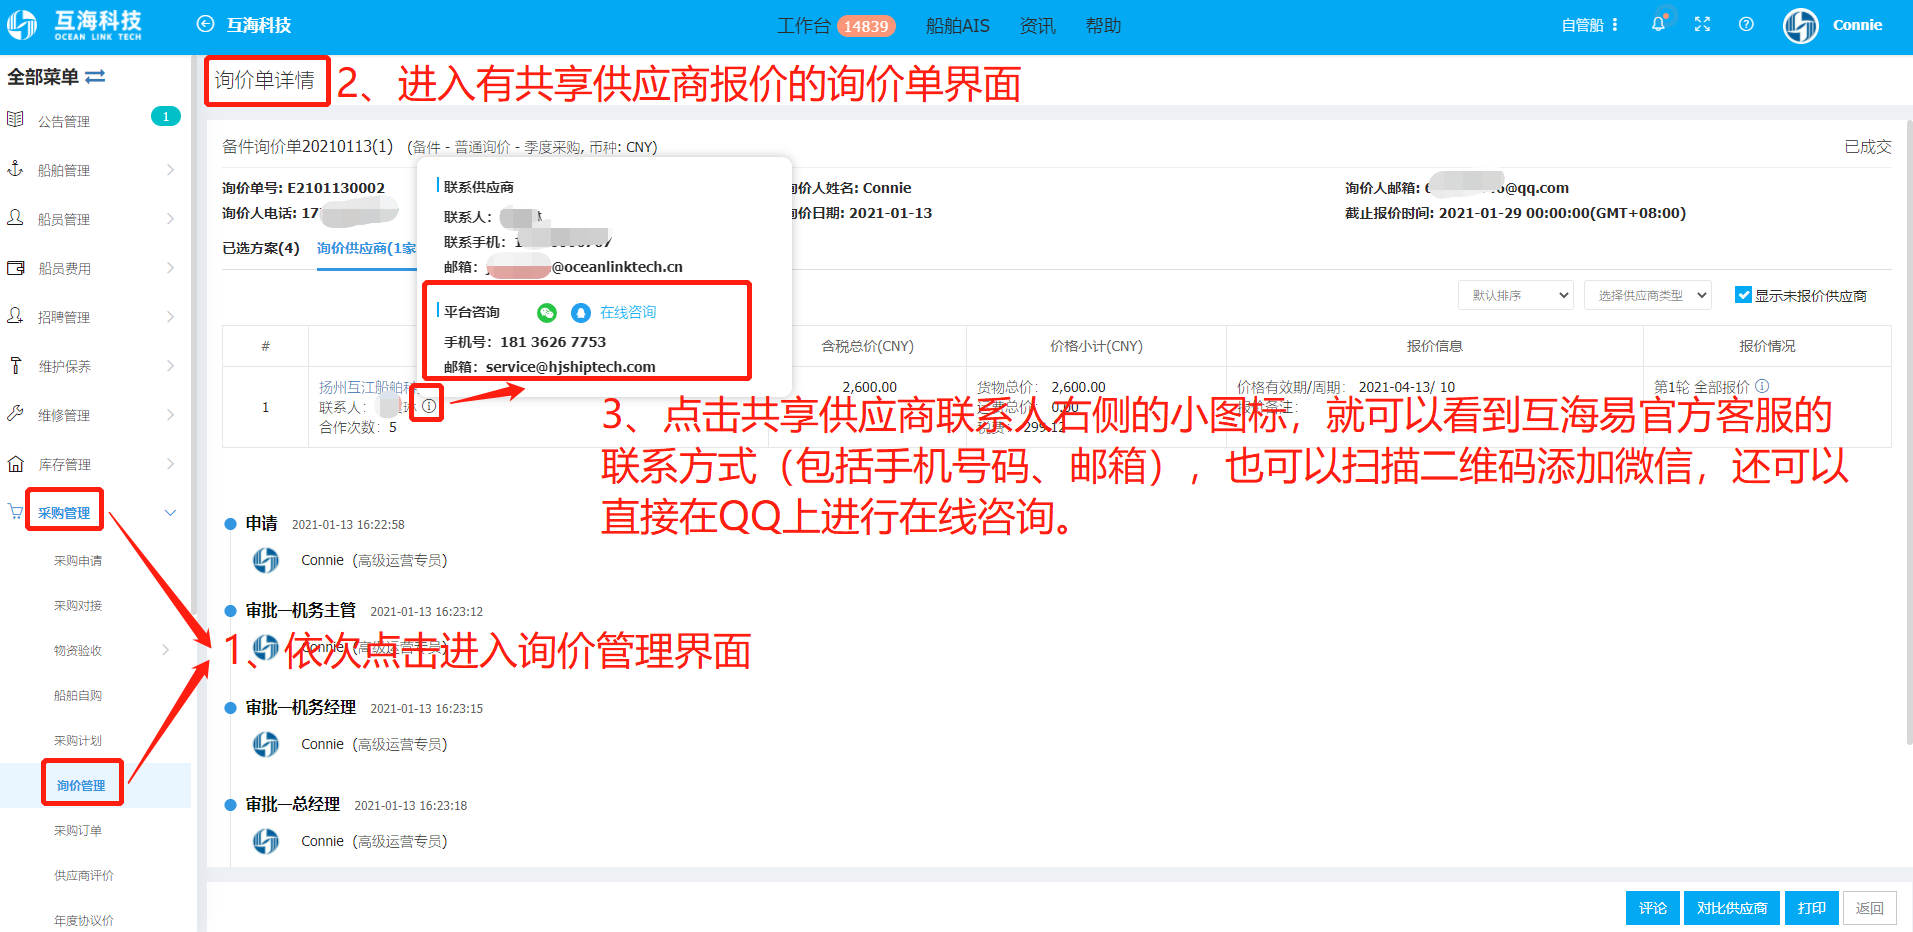This screenshot has width=1913, height=932.
Task: Expand the 维修管理 menu
Action: (x=170, y=415)
